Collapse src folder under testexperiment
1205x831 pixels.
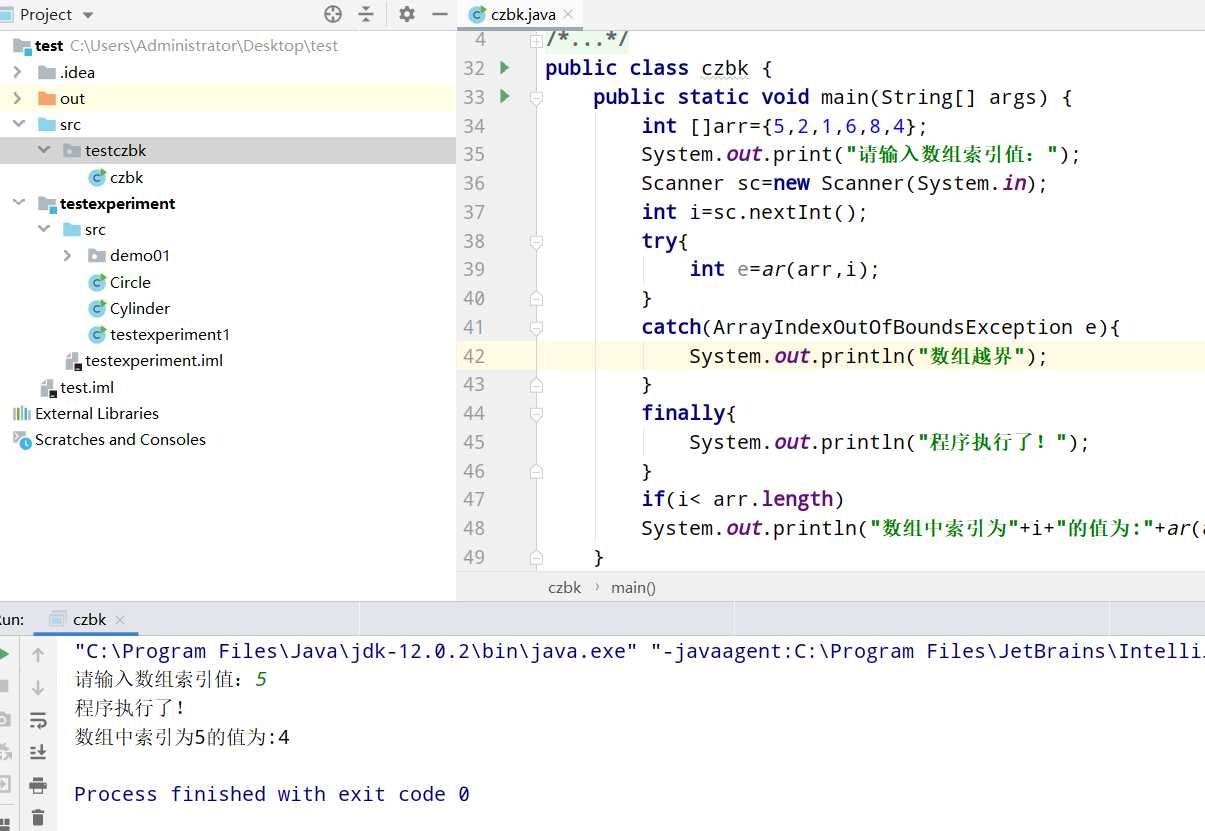point(43,229)
